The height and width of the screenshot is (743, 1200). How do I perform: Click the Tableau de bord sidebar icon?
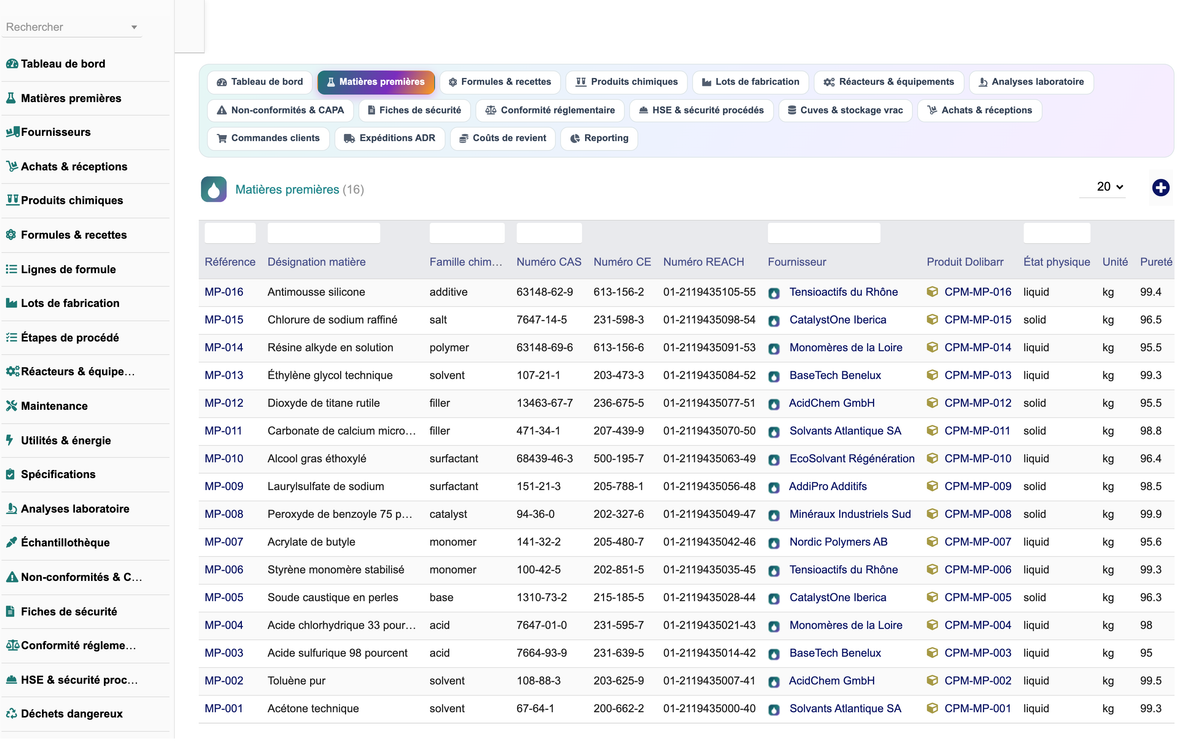click(12, 64)
